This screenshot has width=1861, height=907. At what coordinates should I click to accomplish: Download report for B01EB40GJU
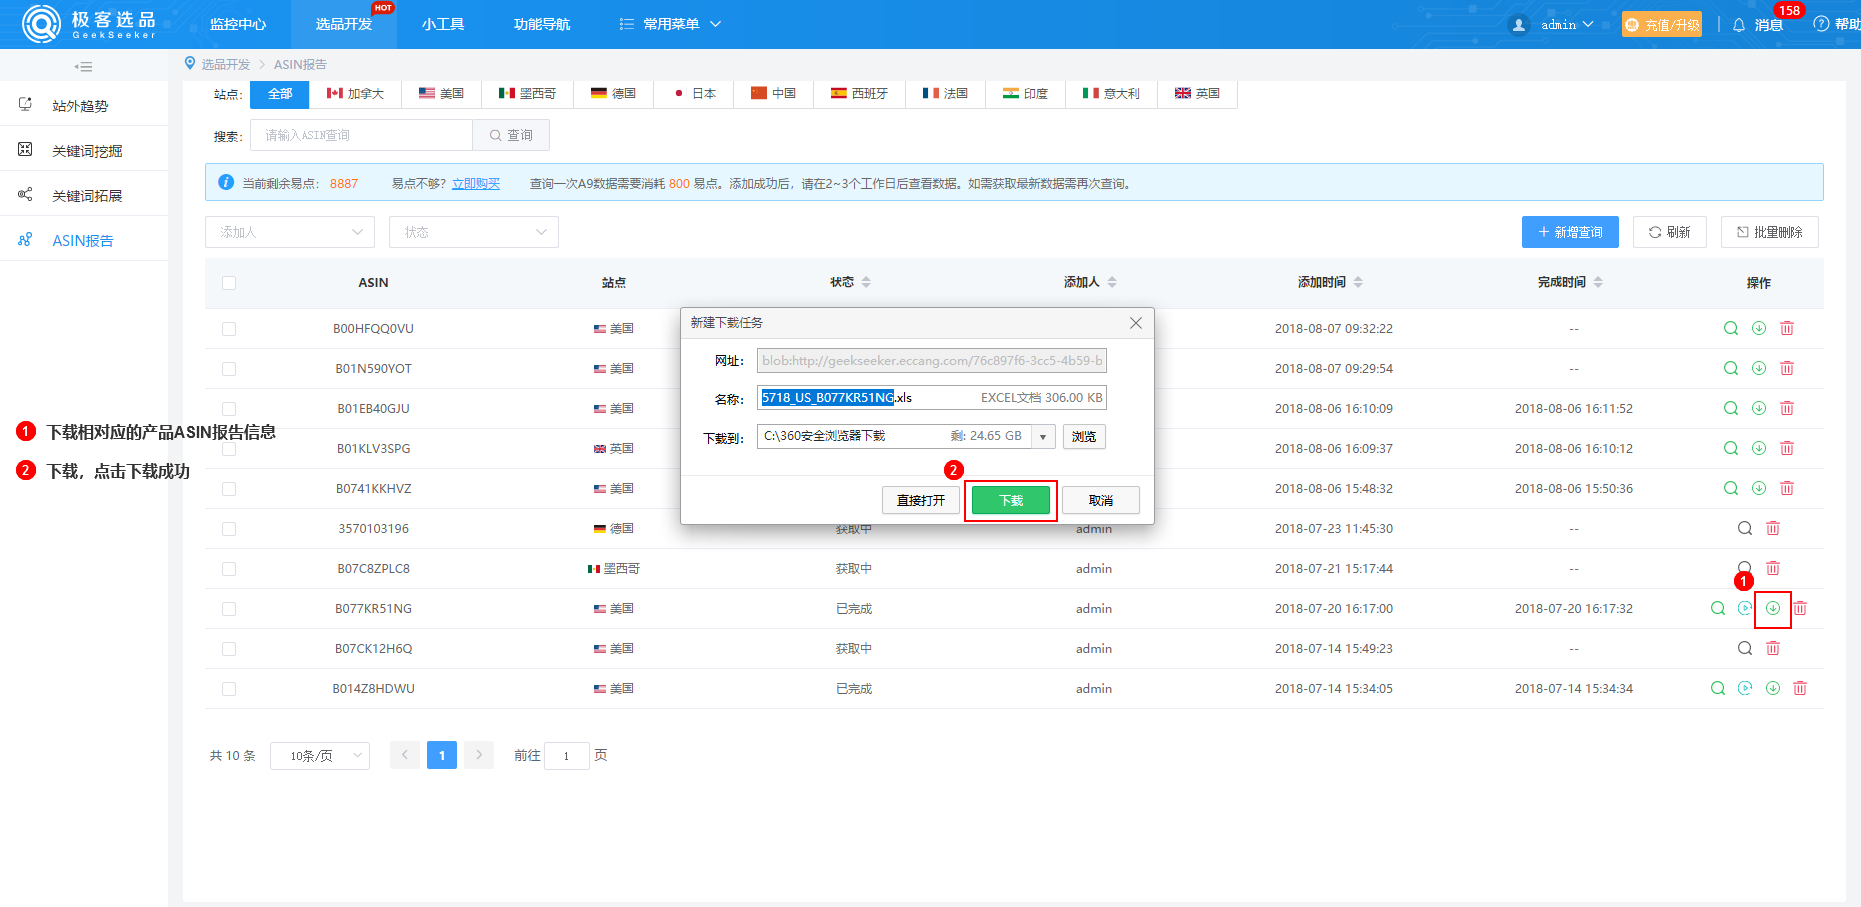[x=1759, y=408]
